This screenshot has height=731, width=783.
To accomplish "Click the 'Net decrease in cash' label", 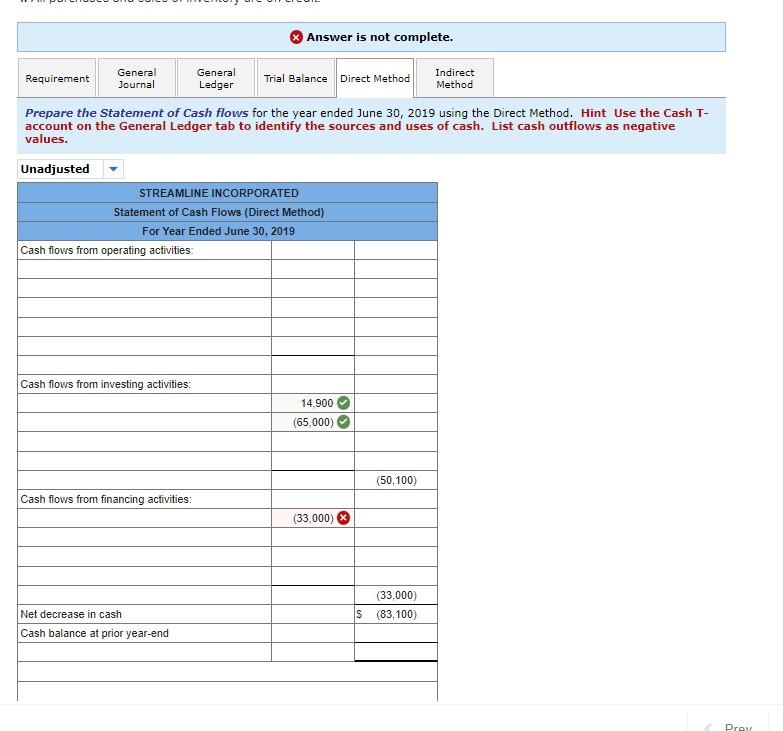I will [71, 614].
